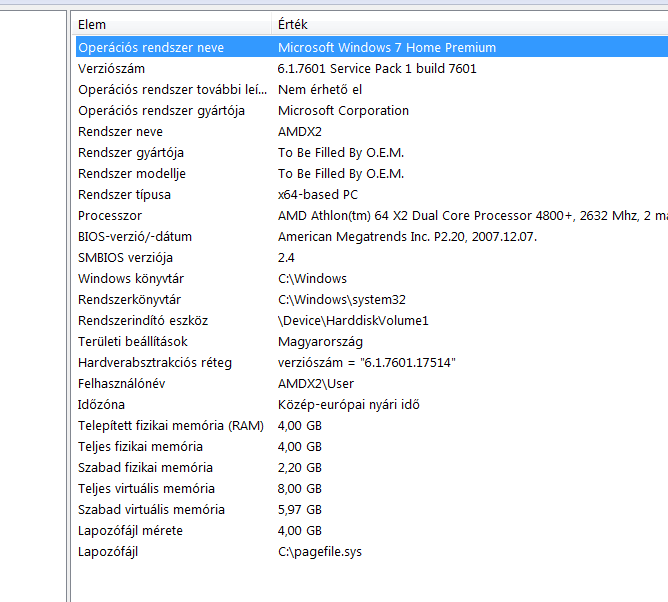Click the '5,97 GB' value

[x=299, y=510]
